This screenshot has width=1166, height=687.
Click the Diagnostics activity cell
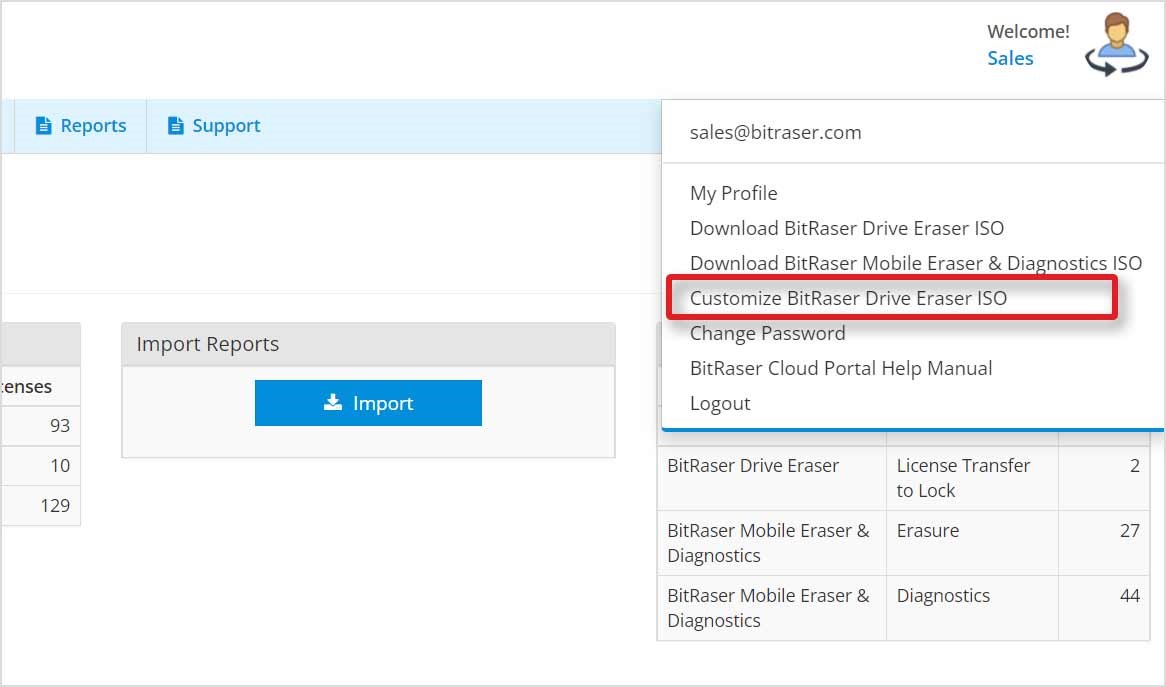pyautogui.click(x=972, y=608)
